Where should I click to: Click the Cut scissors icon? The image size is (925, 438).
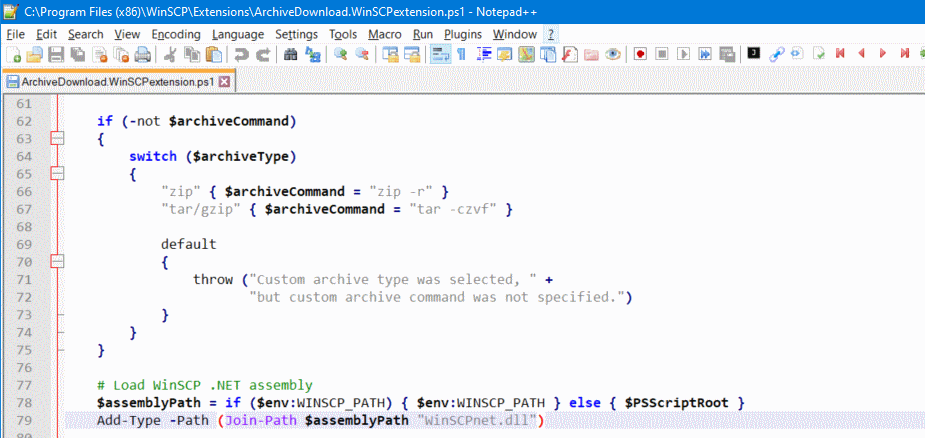[170, 54]
